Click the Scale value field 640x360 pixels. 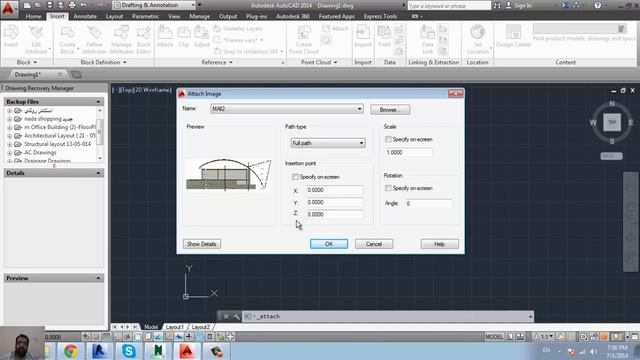point(408,152)
